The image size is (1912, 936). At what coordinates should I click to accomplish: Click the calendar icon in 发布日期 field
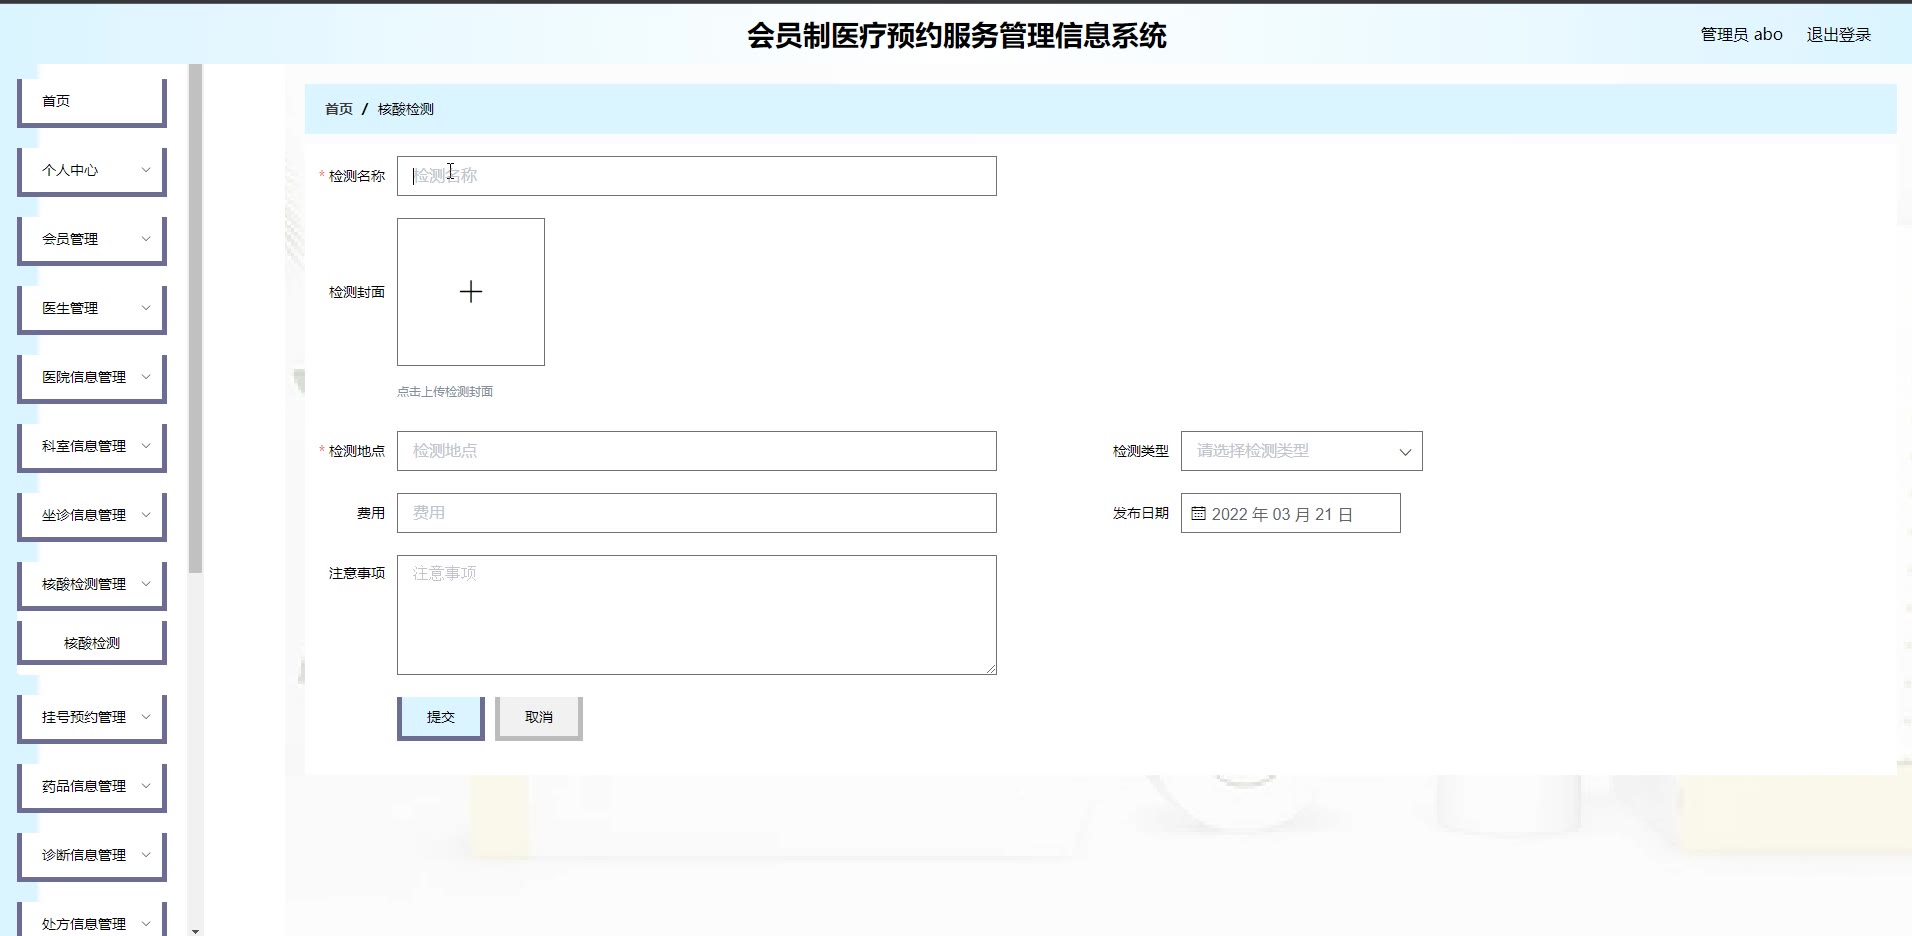tap(1198, 513)
